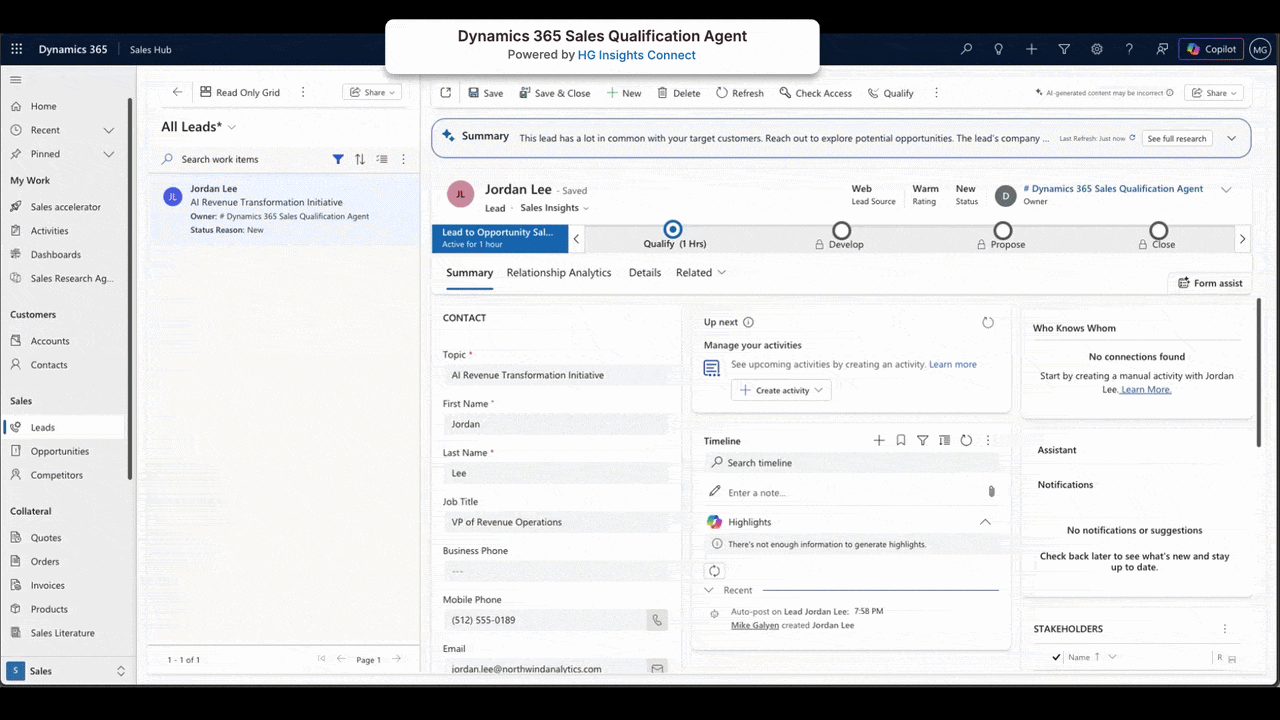Screen dimensions: 1280x720
Task: Open the Related tab dropdown
Action: 700,272
